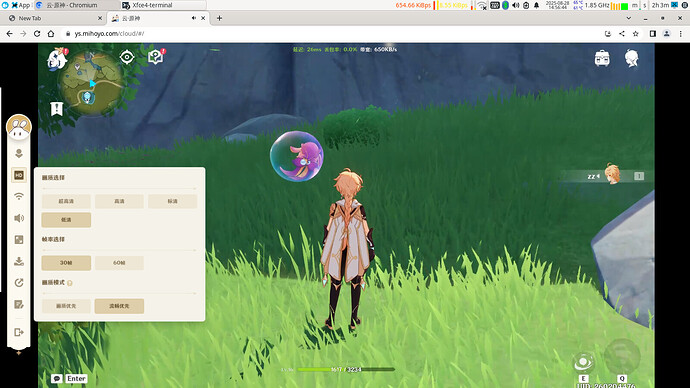Open the character profile head icon
This screenshot has height=388, width=690.
[x=631, y=58]
